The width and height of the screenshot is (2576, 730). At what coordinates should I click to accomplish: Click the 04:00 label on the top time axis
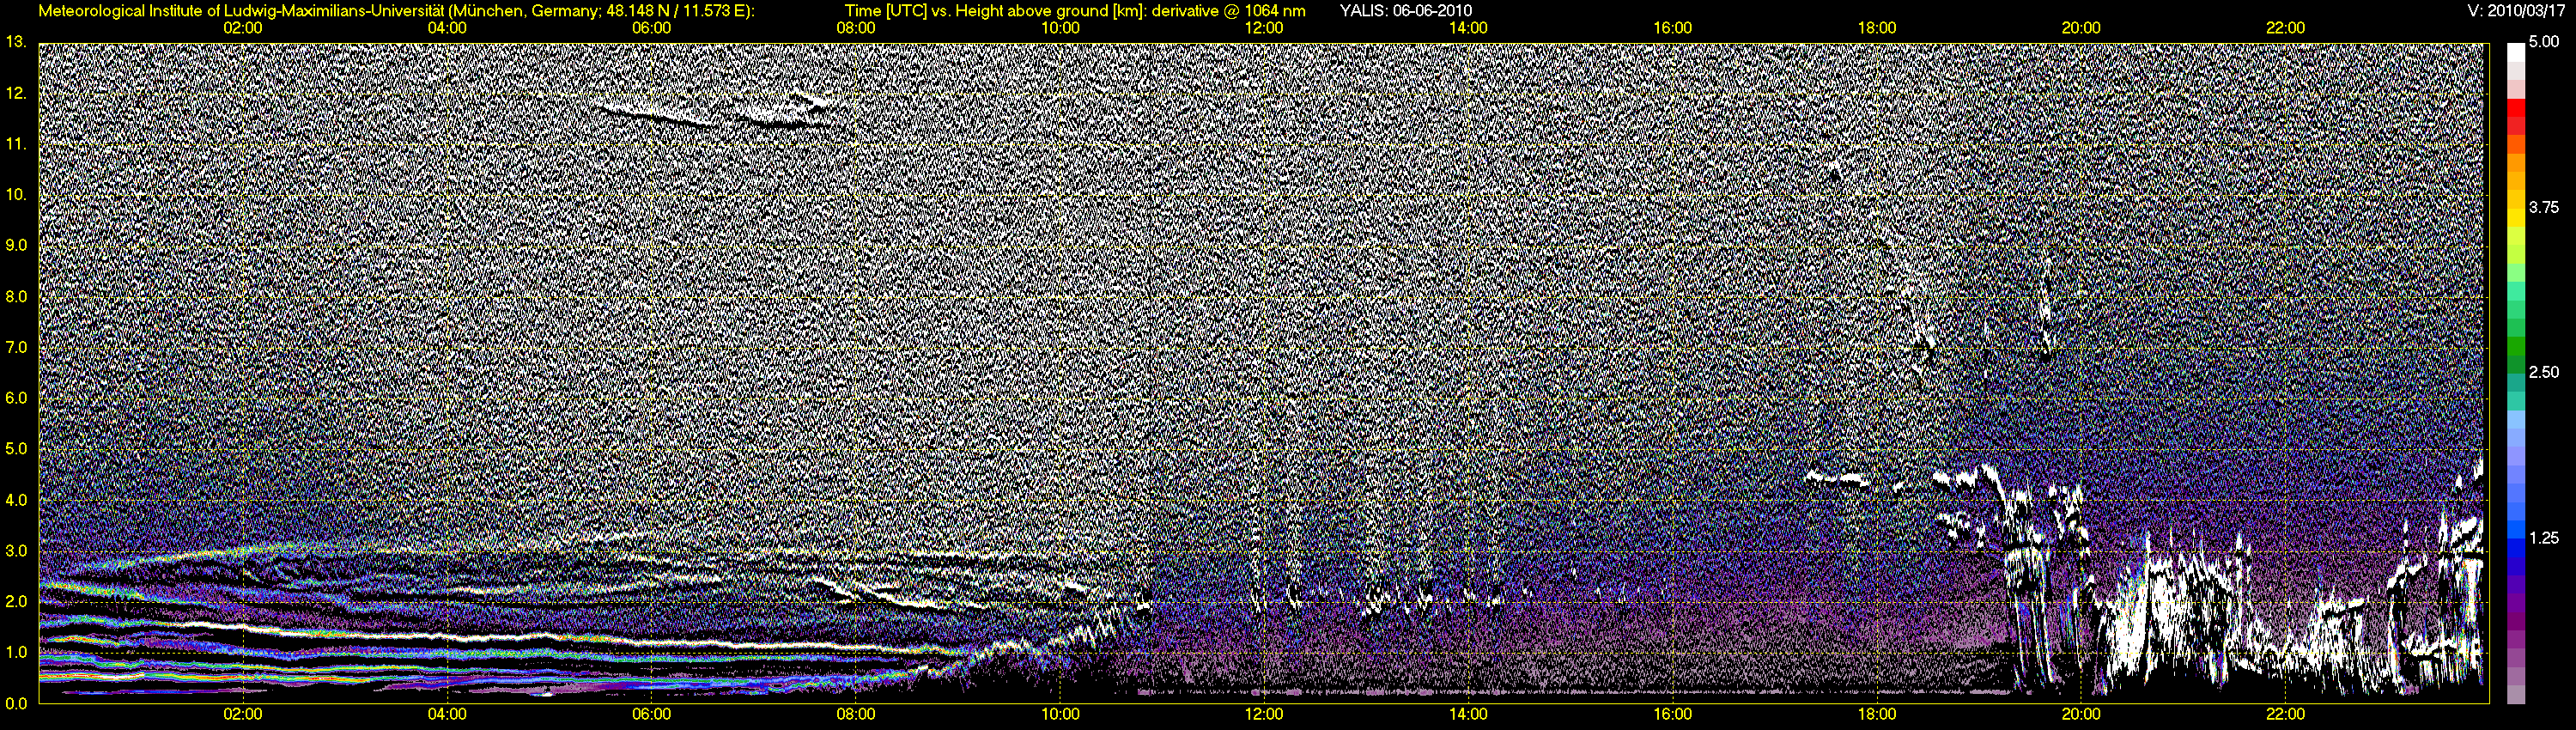pos(447,28)
